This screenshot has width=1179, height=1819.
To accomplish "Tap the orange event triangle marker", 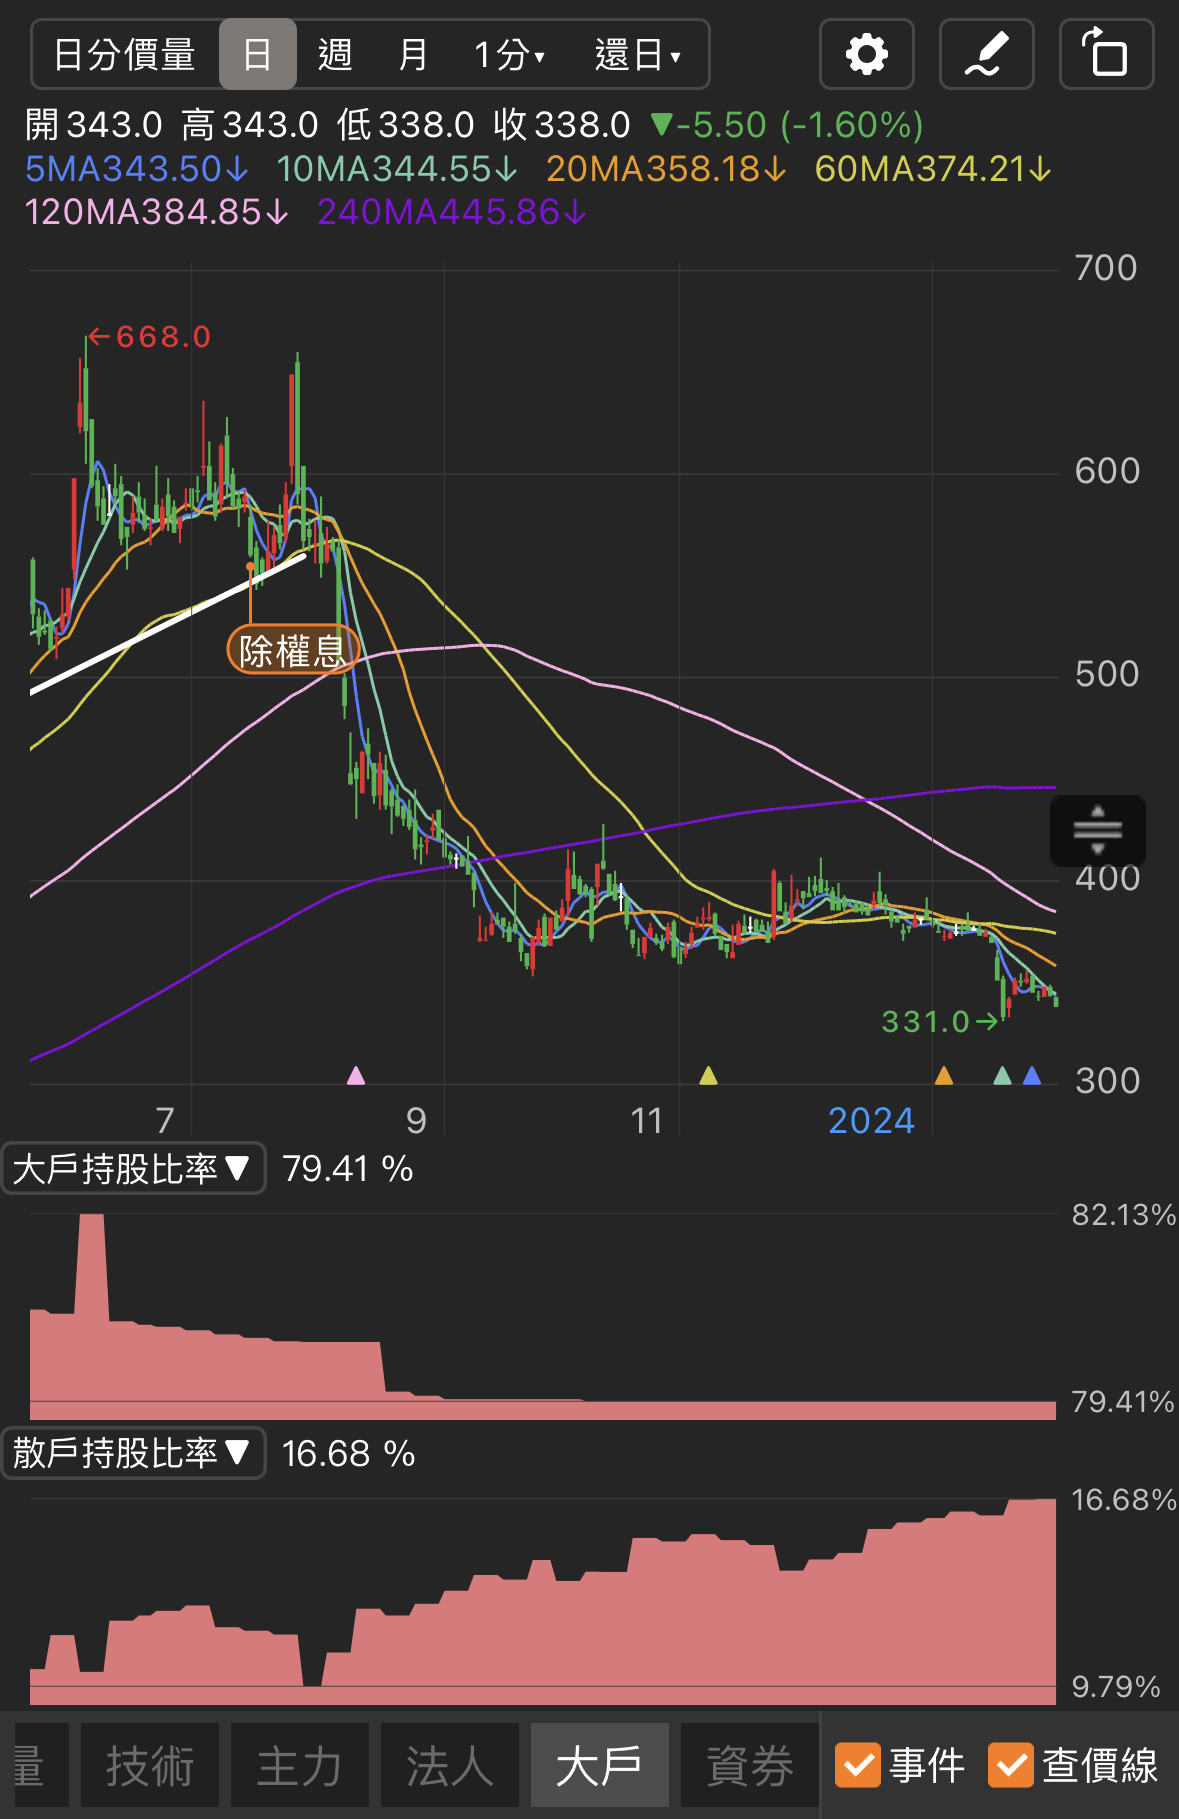I will pos(943,1075).
